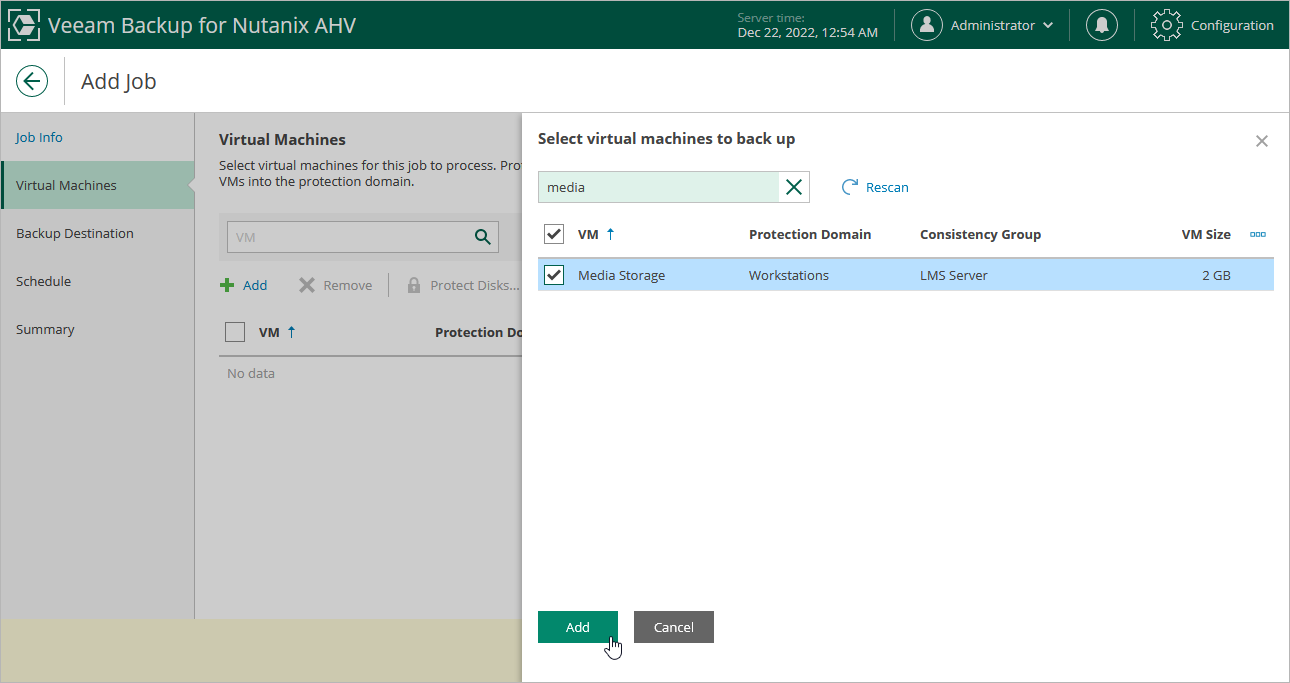
Task: Expand the Administrator account dropdown
Action: tap(1048, 25)
